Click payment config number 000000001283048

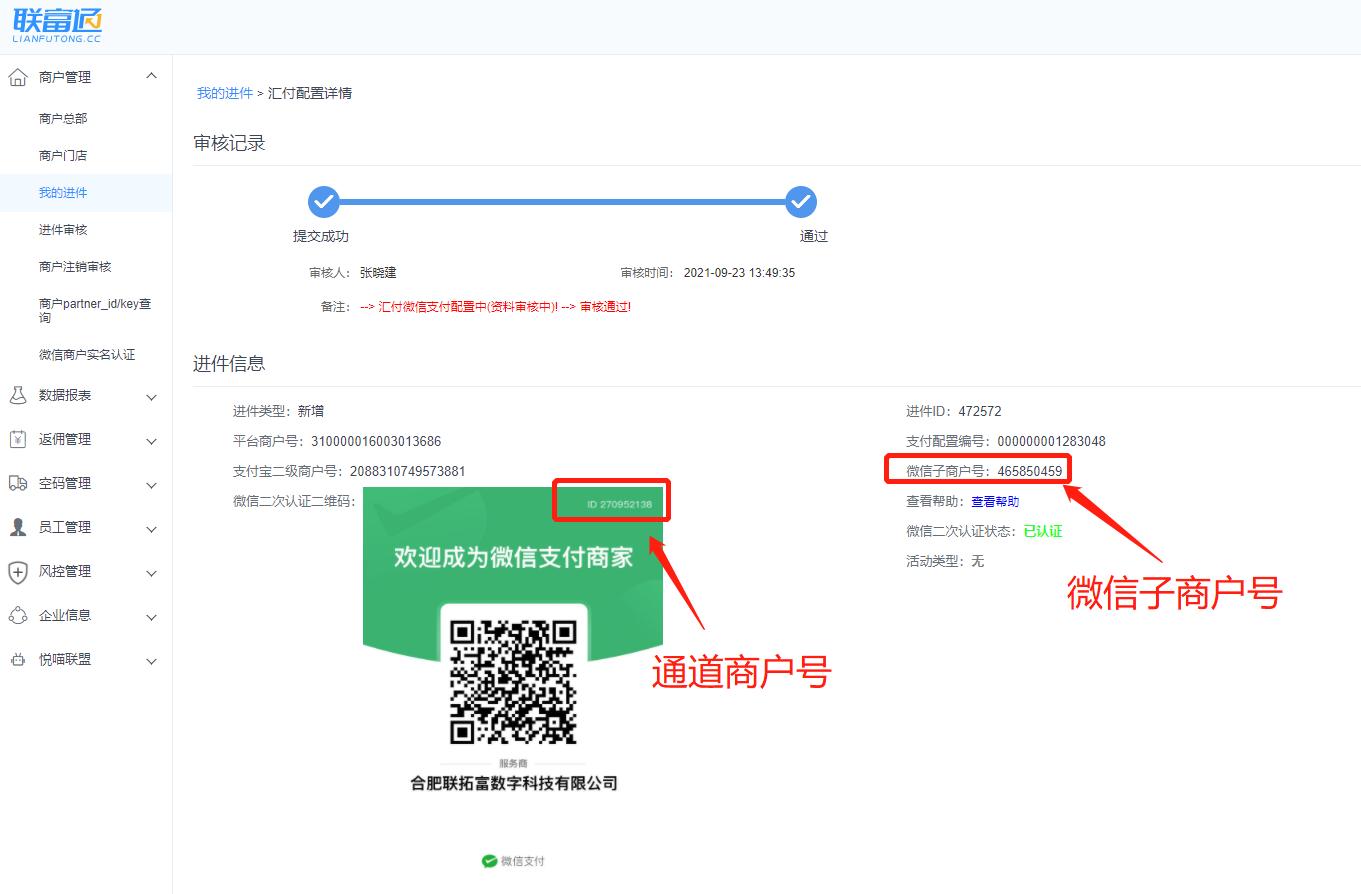coord(1052,441)
